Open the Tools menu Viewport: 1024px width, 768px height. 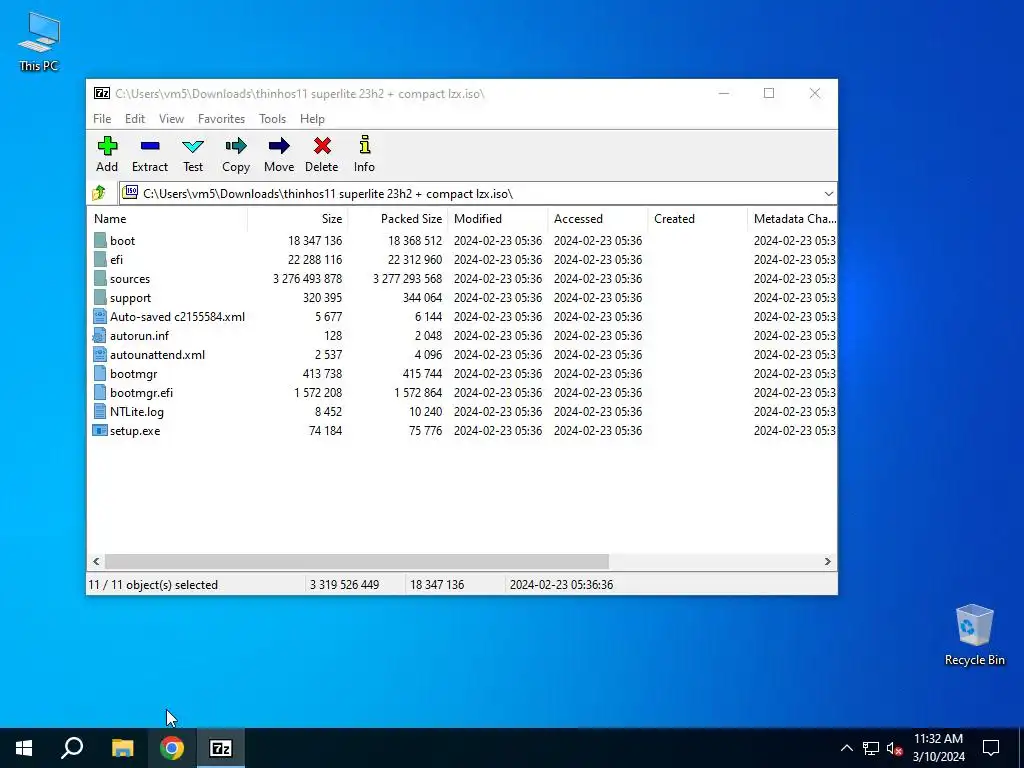272,119
